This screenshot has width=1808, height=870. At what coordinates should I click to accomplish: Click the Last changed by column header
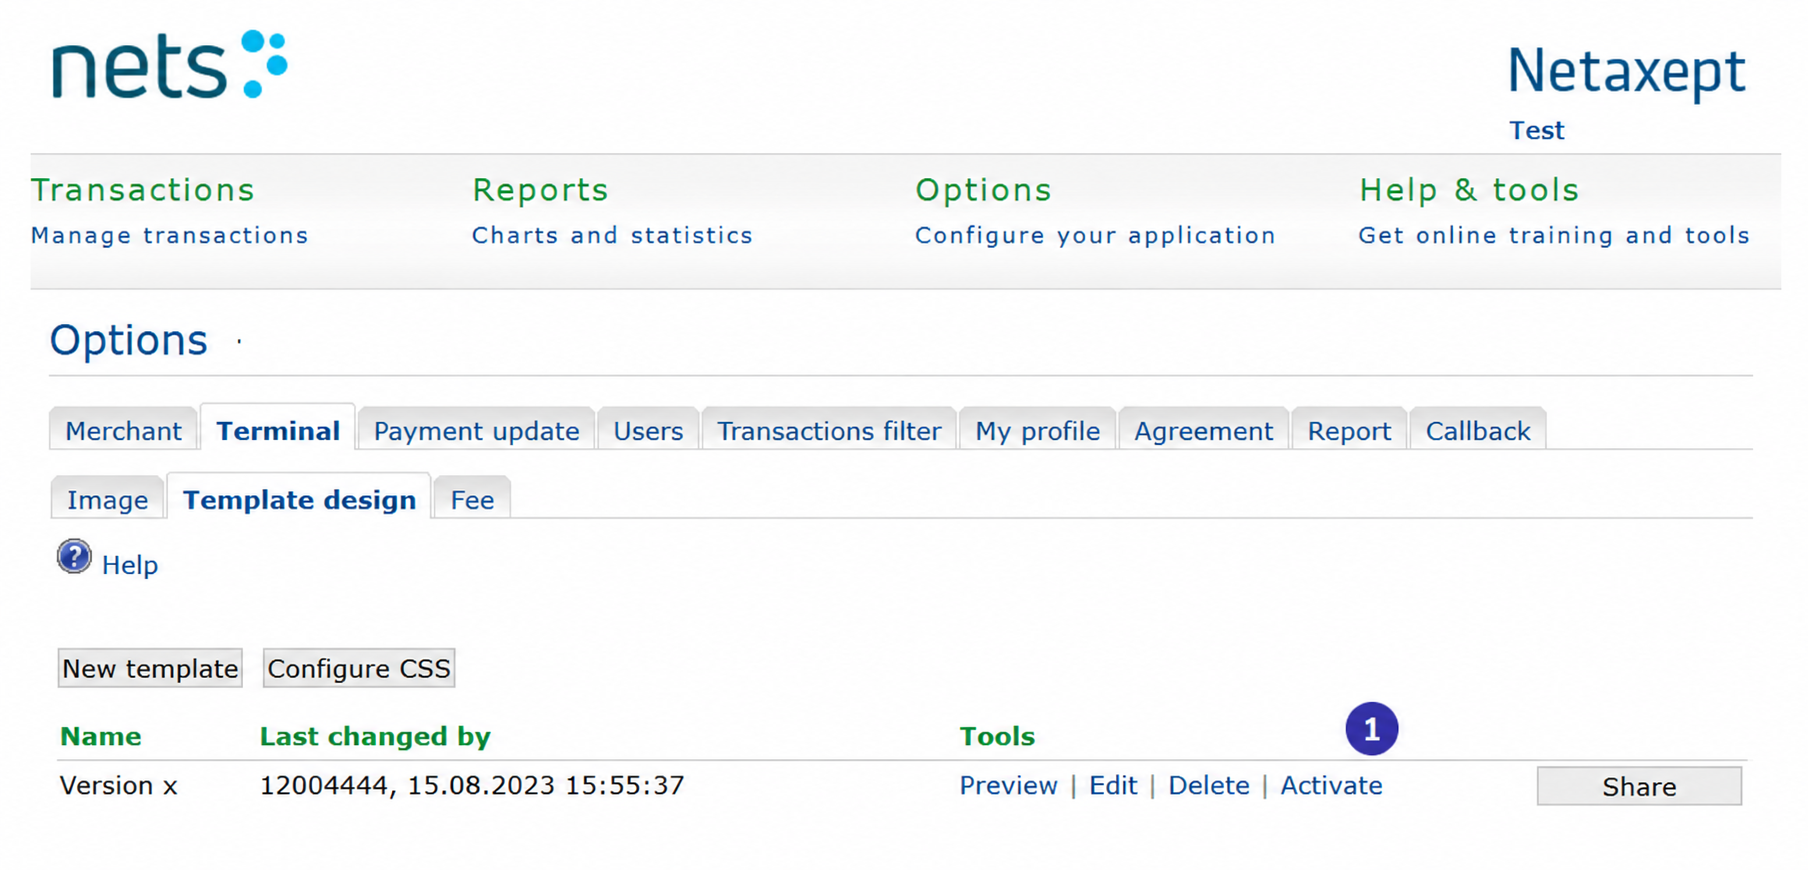pyautogui.click(x=375, y=736)
